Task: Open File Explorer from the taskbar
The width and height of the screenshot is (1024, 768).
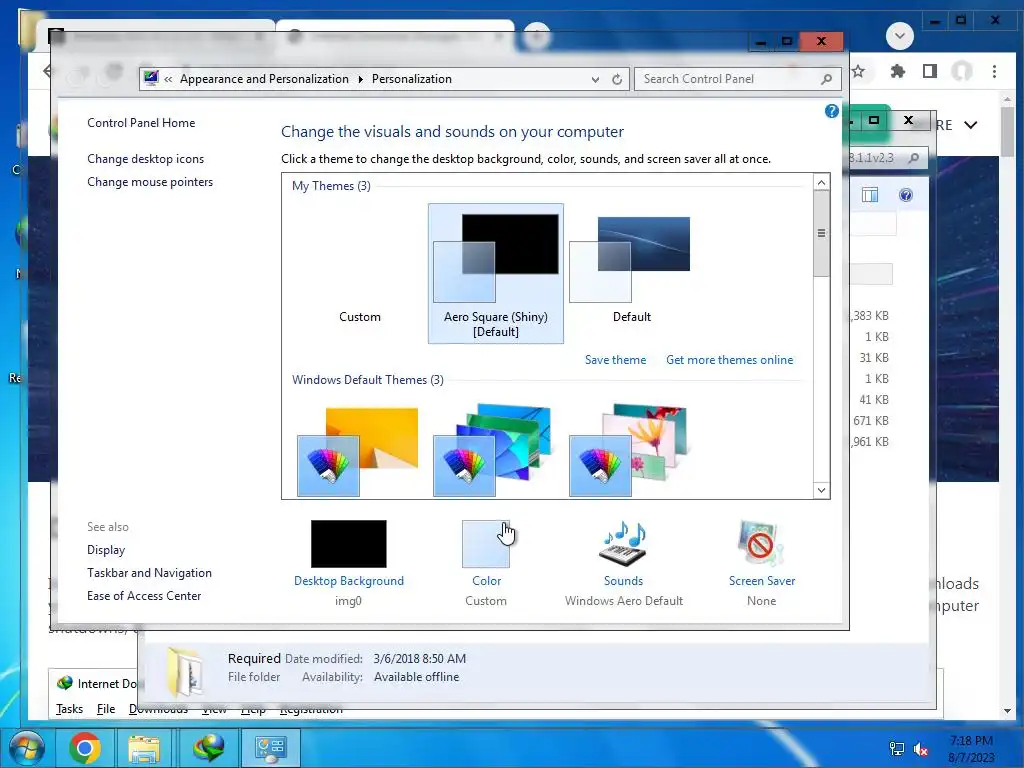Action: [144, 748]
